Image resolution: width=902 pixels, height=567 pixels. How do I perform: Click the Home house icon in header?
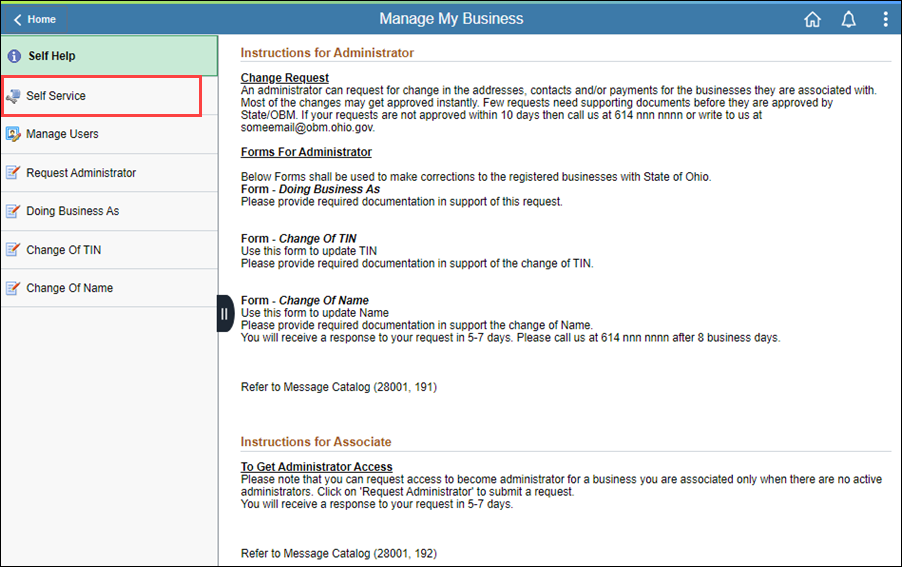[812, 19]
